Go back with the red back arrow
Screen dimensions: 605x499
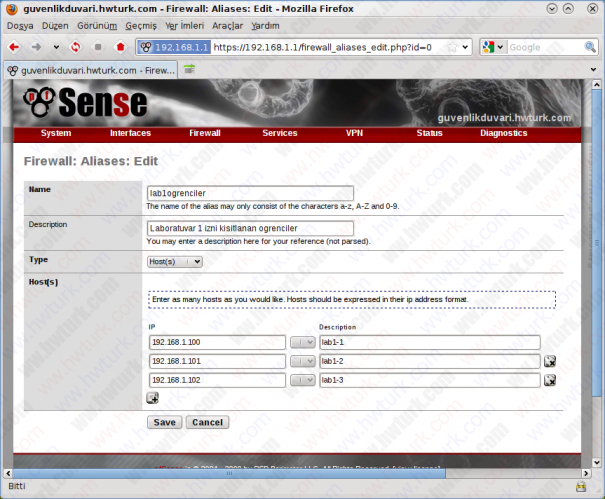click(x=14, y=47)
